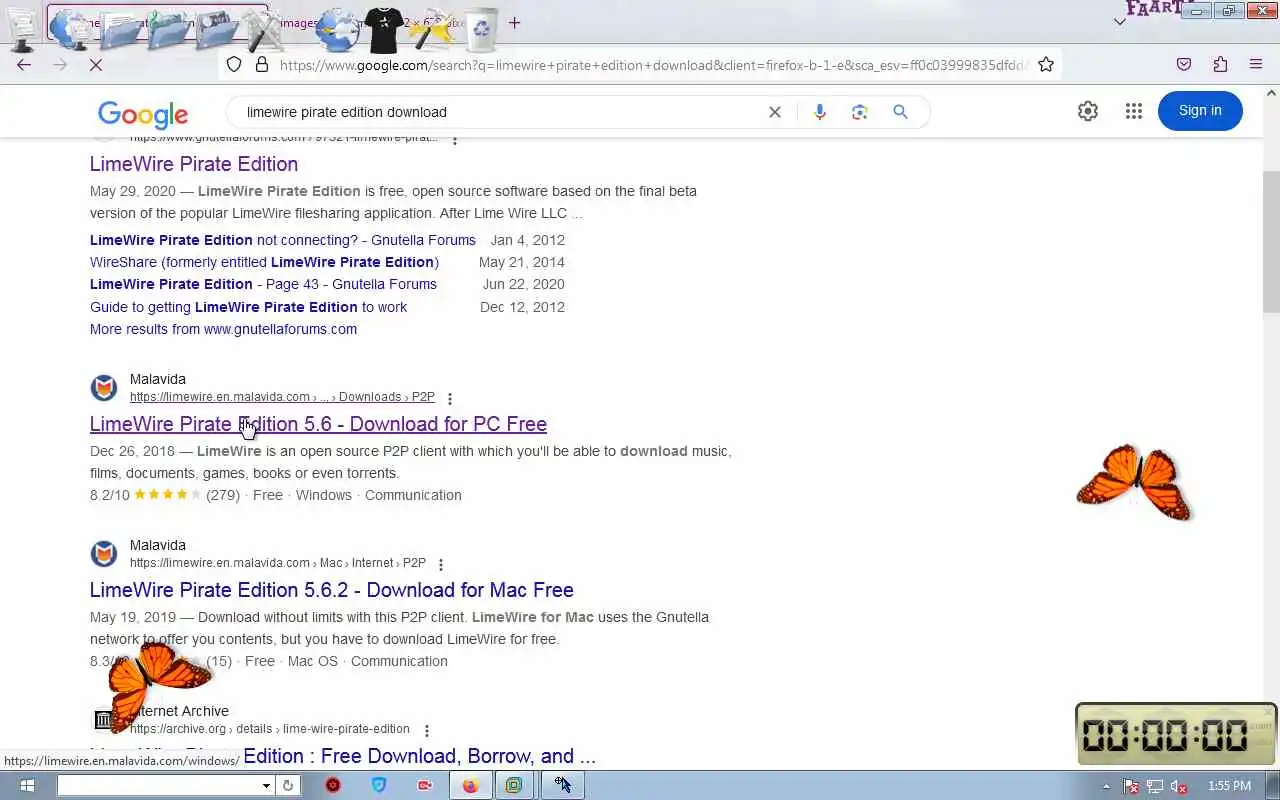Click the Google logo
The height and width of the screenshot is (800, 1280).
(x=143, y=114)
